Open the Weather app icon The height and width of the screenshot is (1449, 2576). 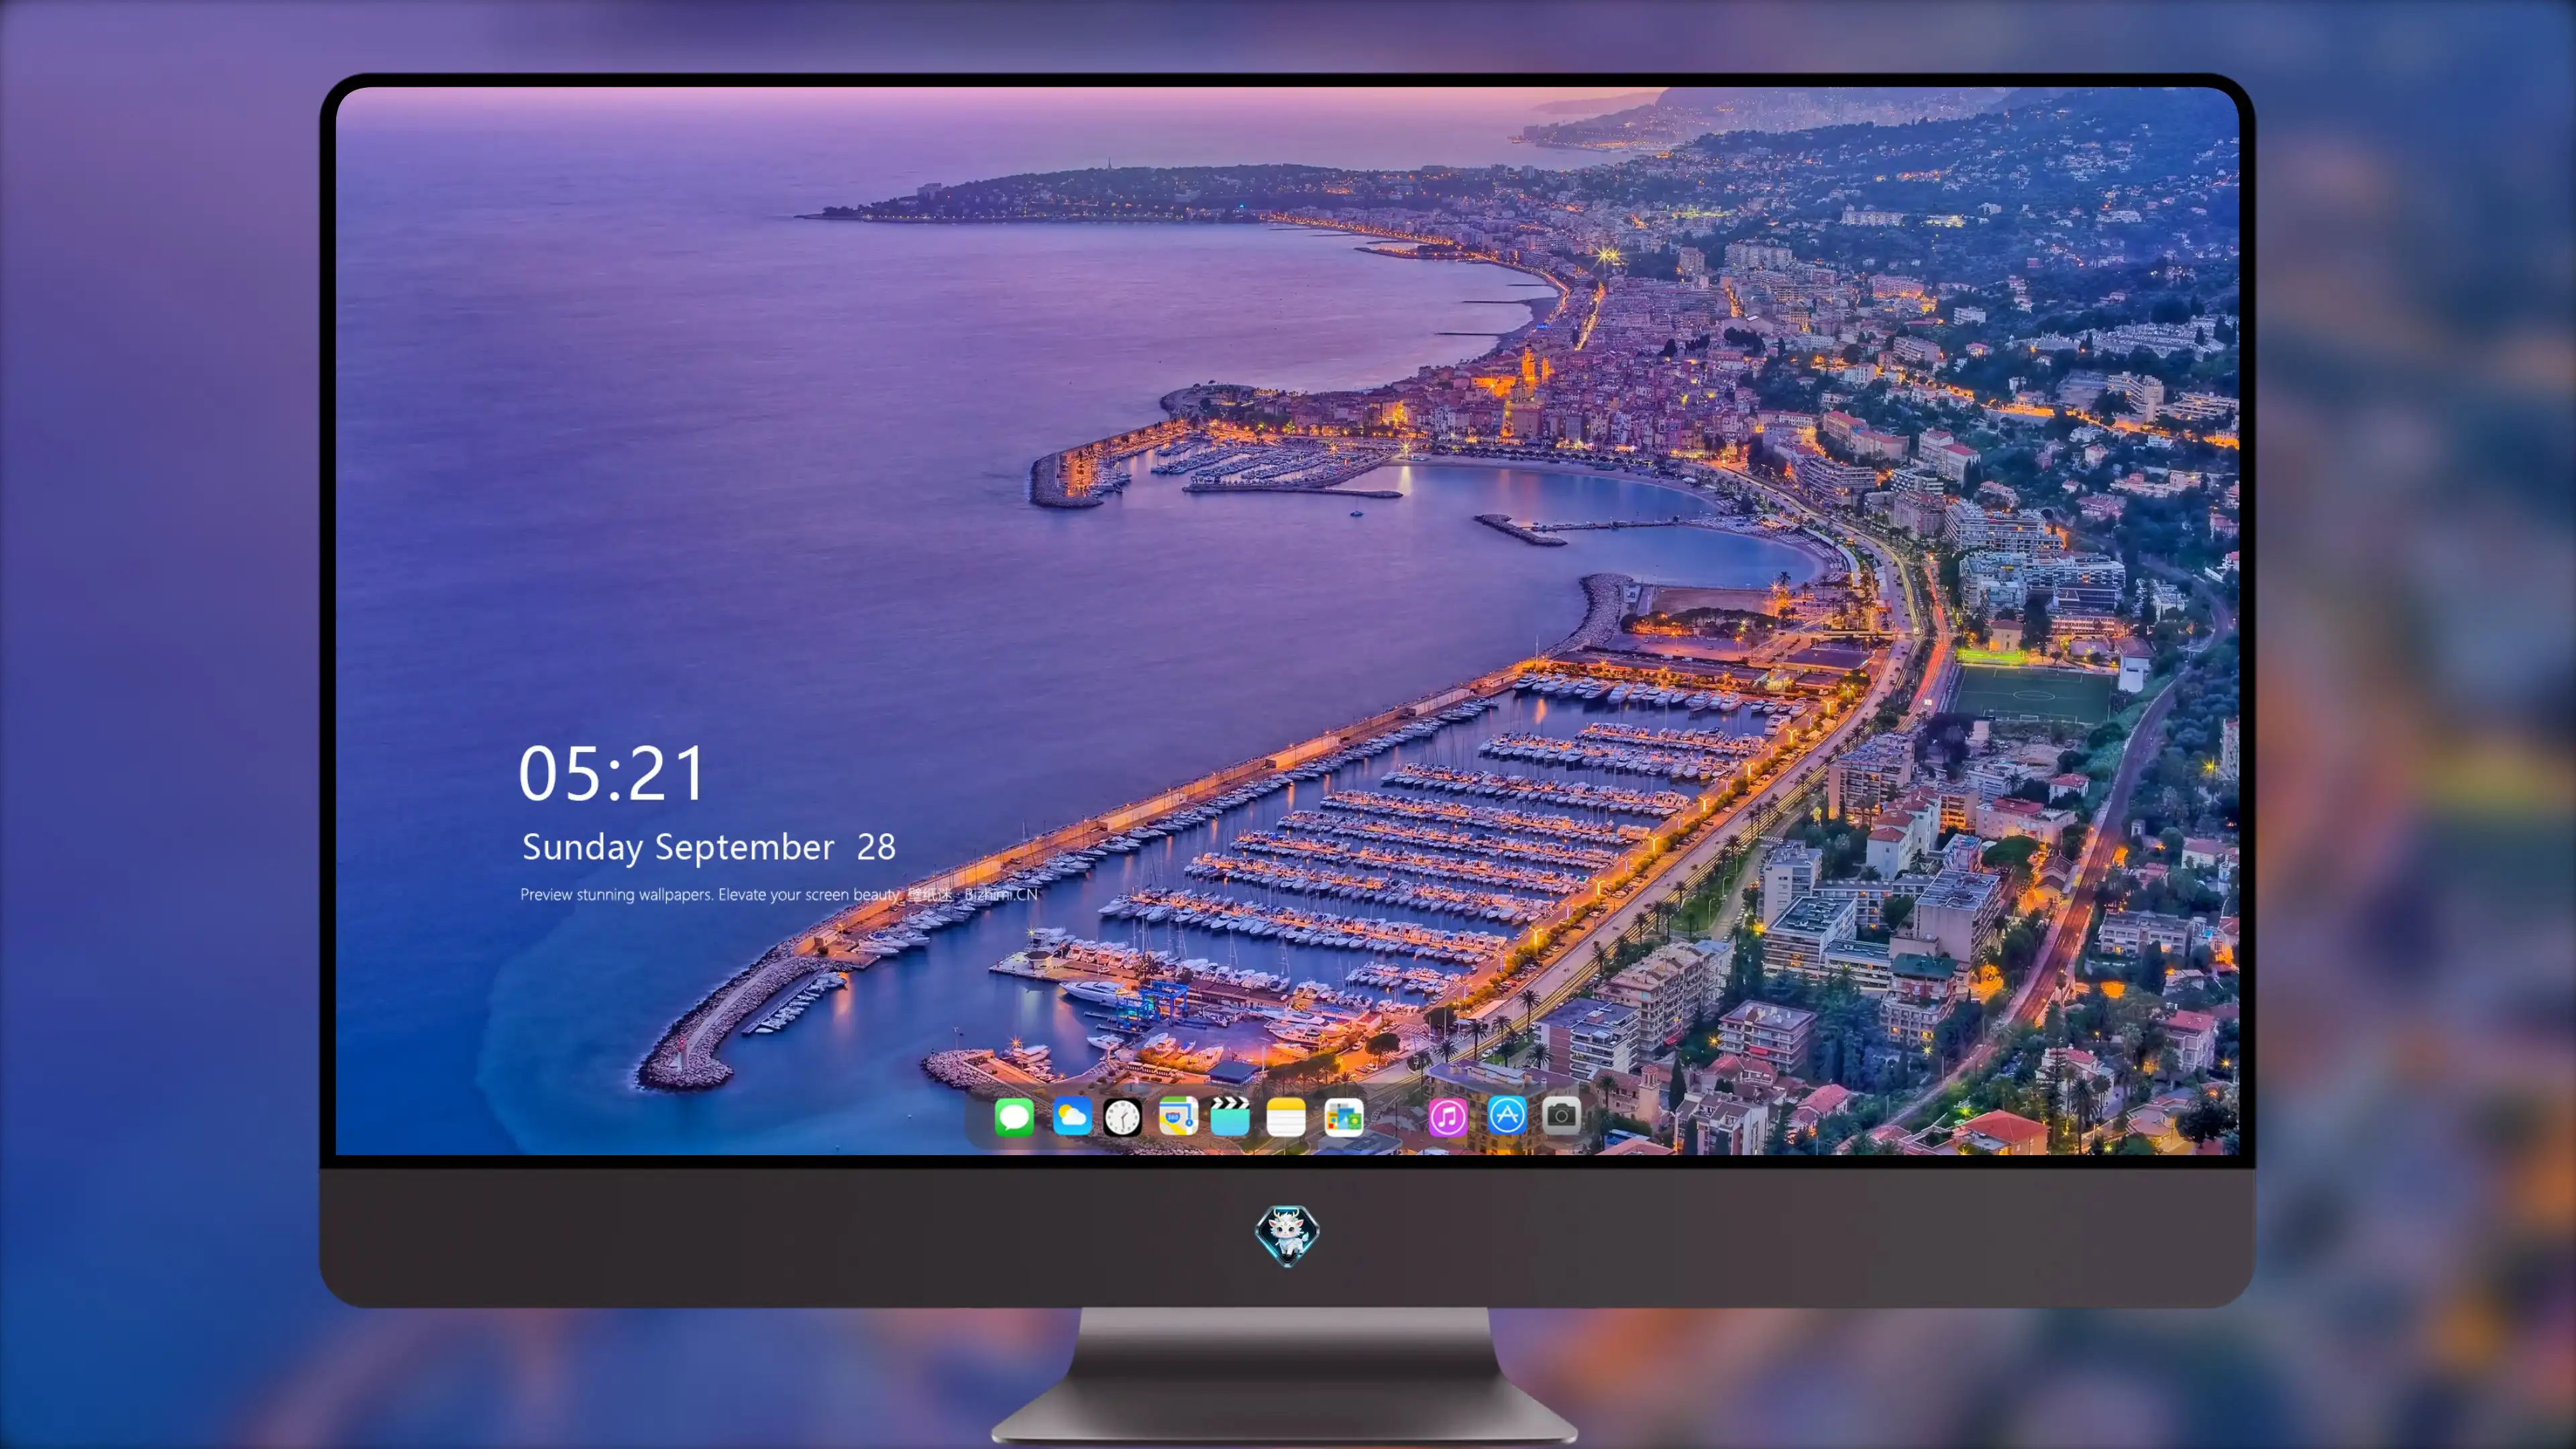point(1071,1116)
